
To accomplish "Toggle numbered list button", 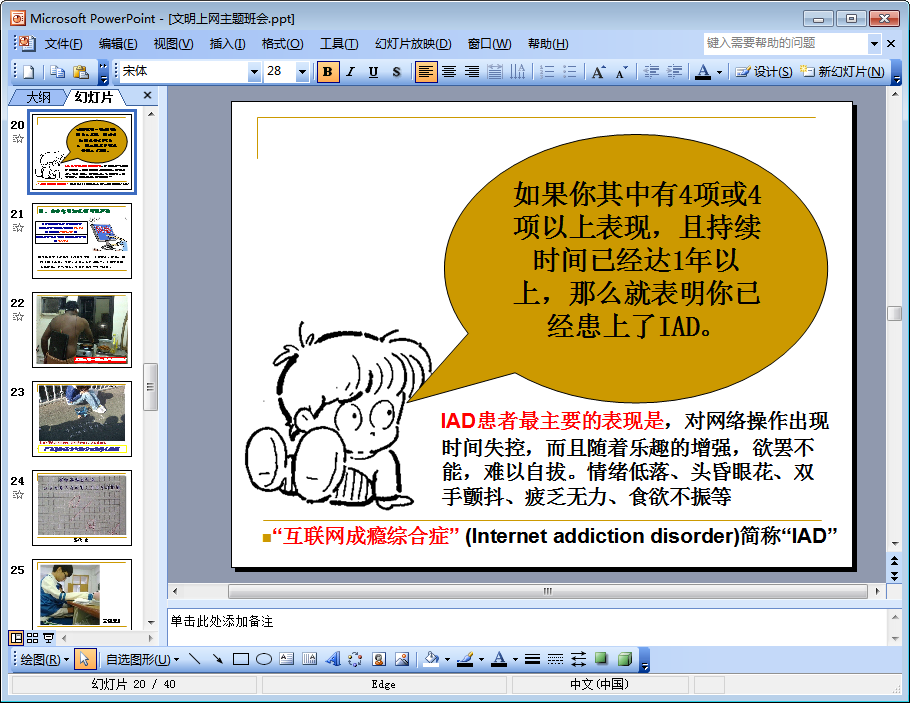I will tap(547, 72).
